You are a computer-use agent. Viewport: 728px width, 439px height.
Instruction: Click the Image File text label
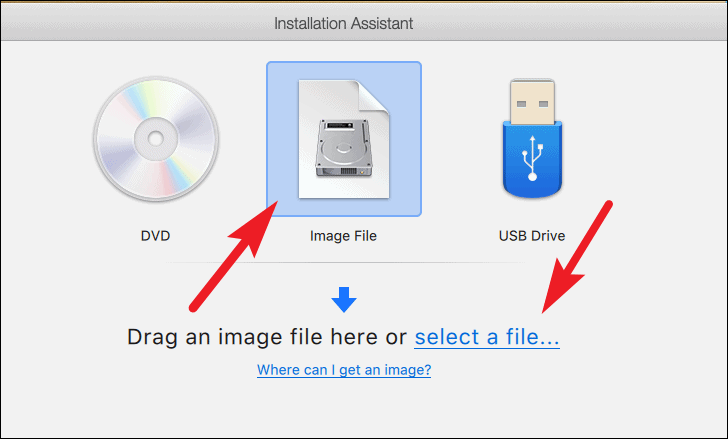pos(344,236)
